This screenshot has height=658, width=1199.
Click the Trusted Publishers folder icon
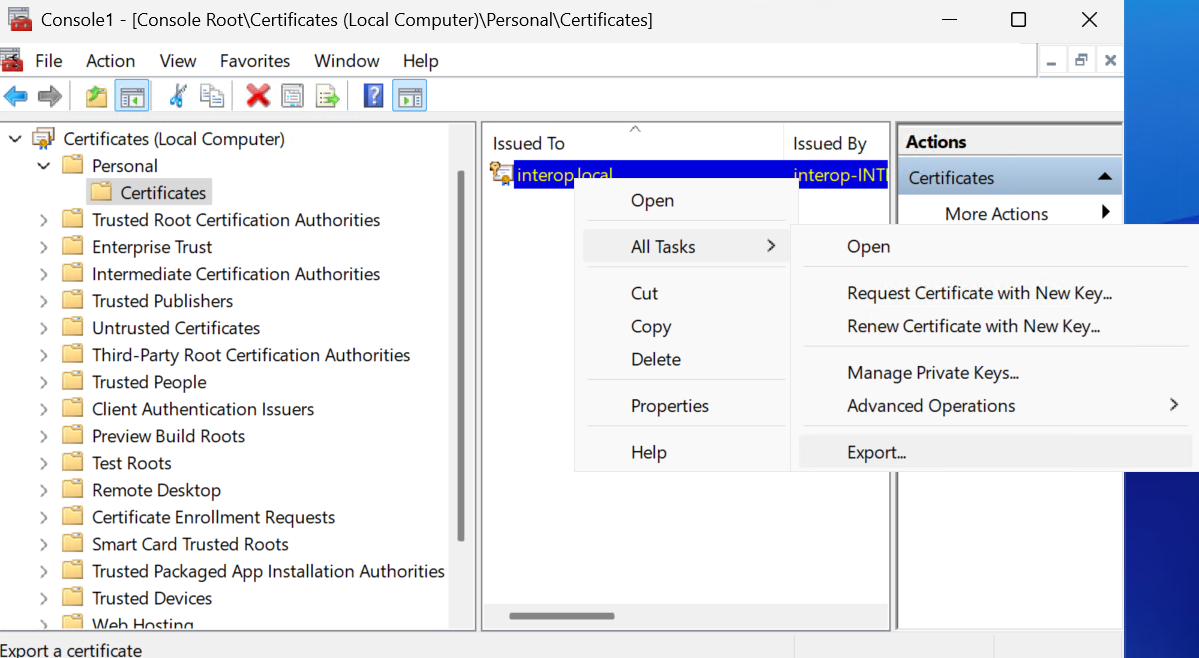[x=73, y=300]
